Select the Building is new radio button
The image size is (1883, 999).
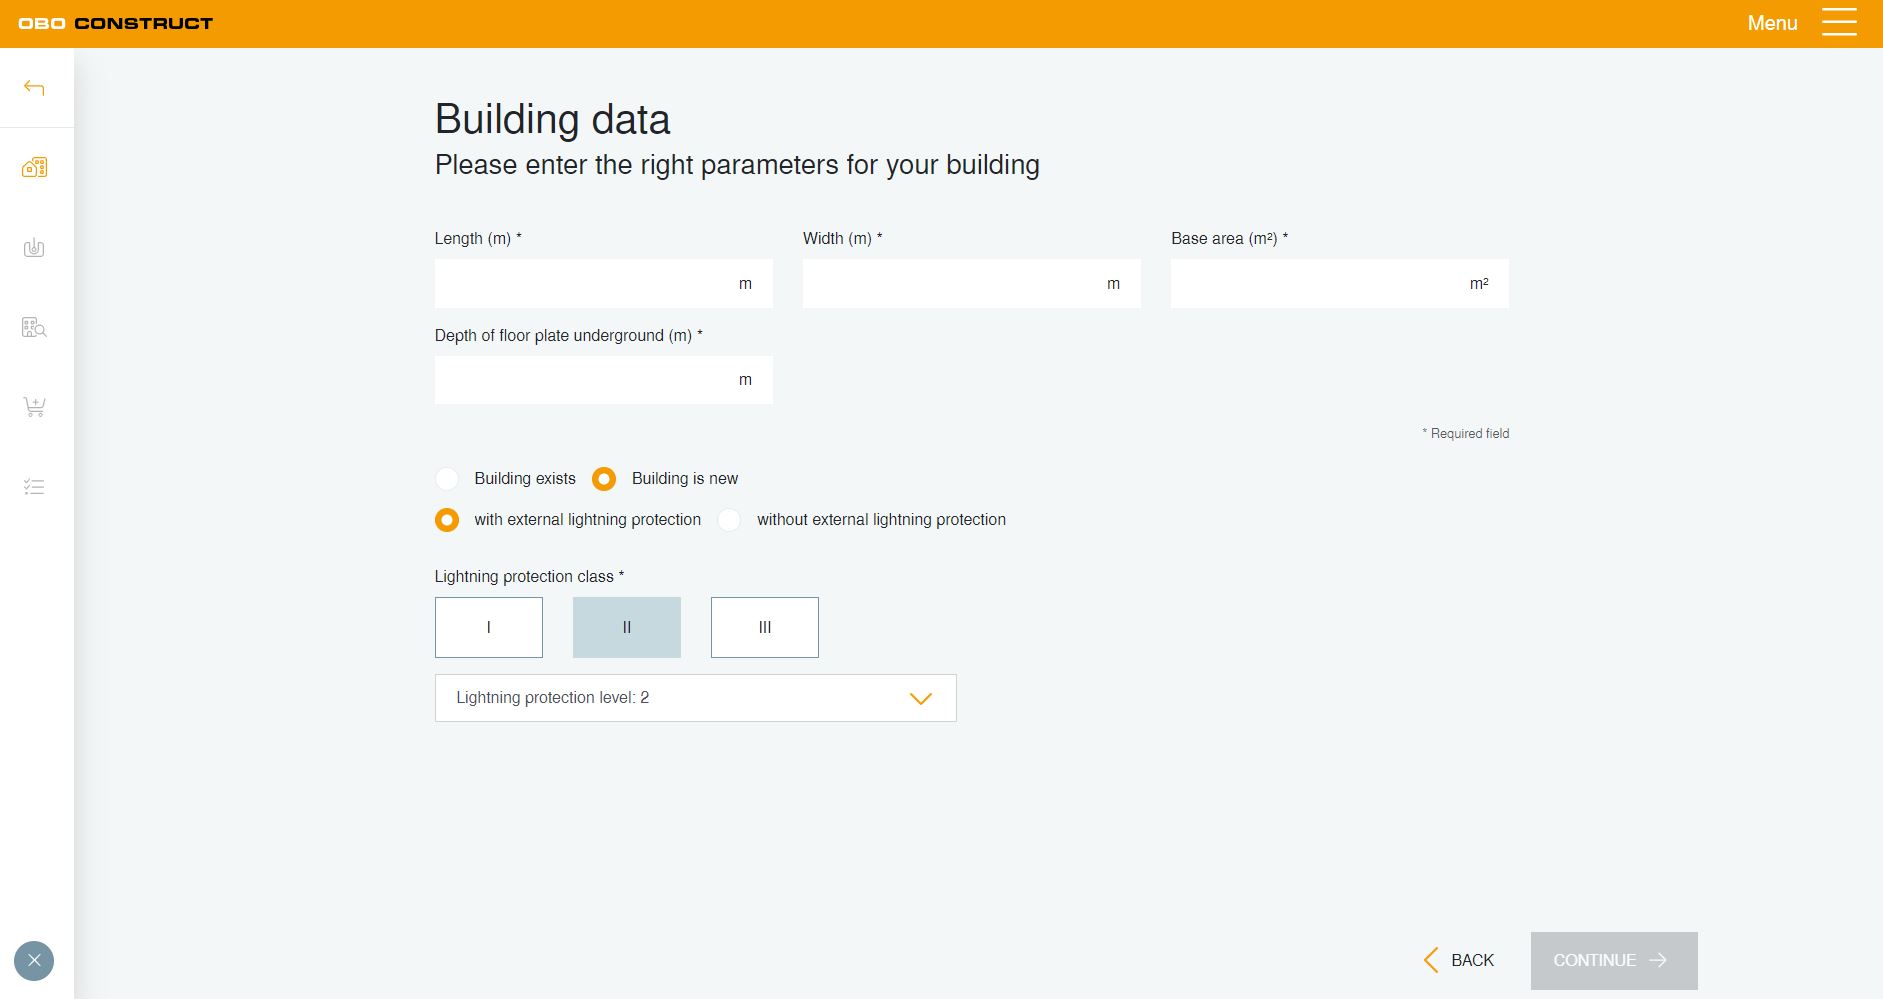604,479
